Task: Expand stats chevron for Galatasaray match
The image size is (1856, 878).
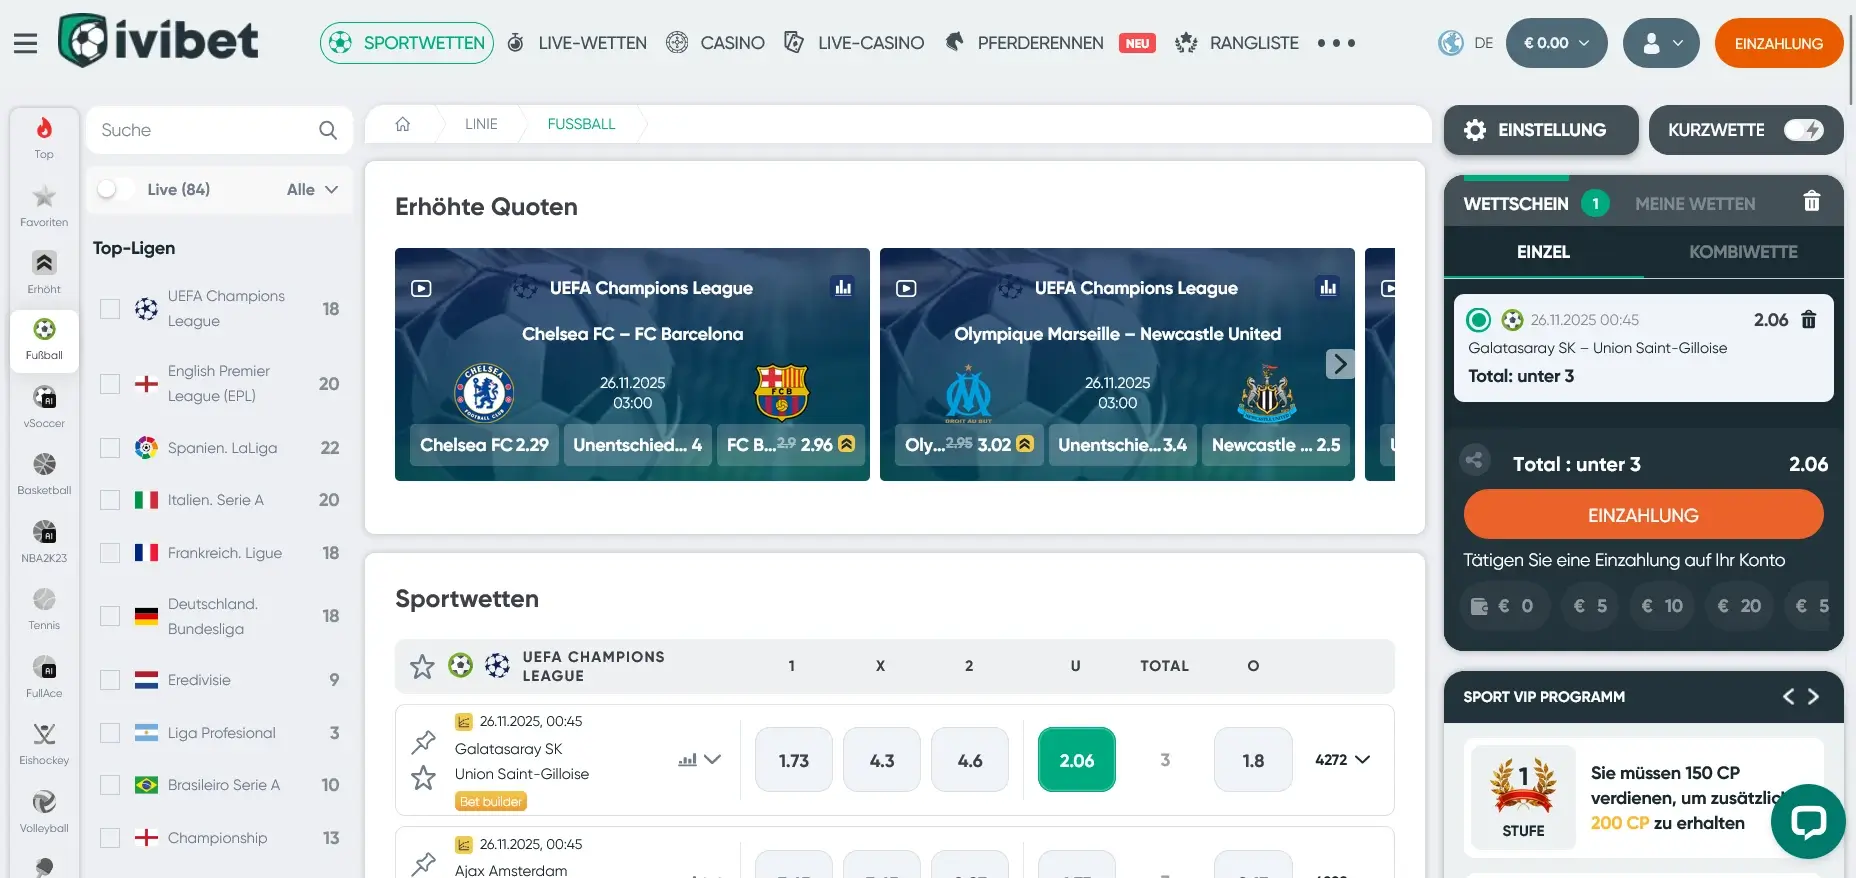Action: [712, 760]
